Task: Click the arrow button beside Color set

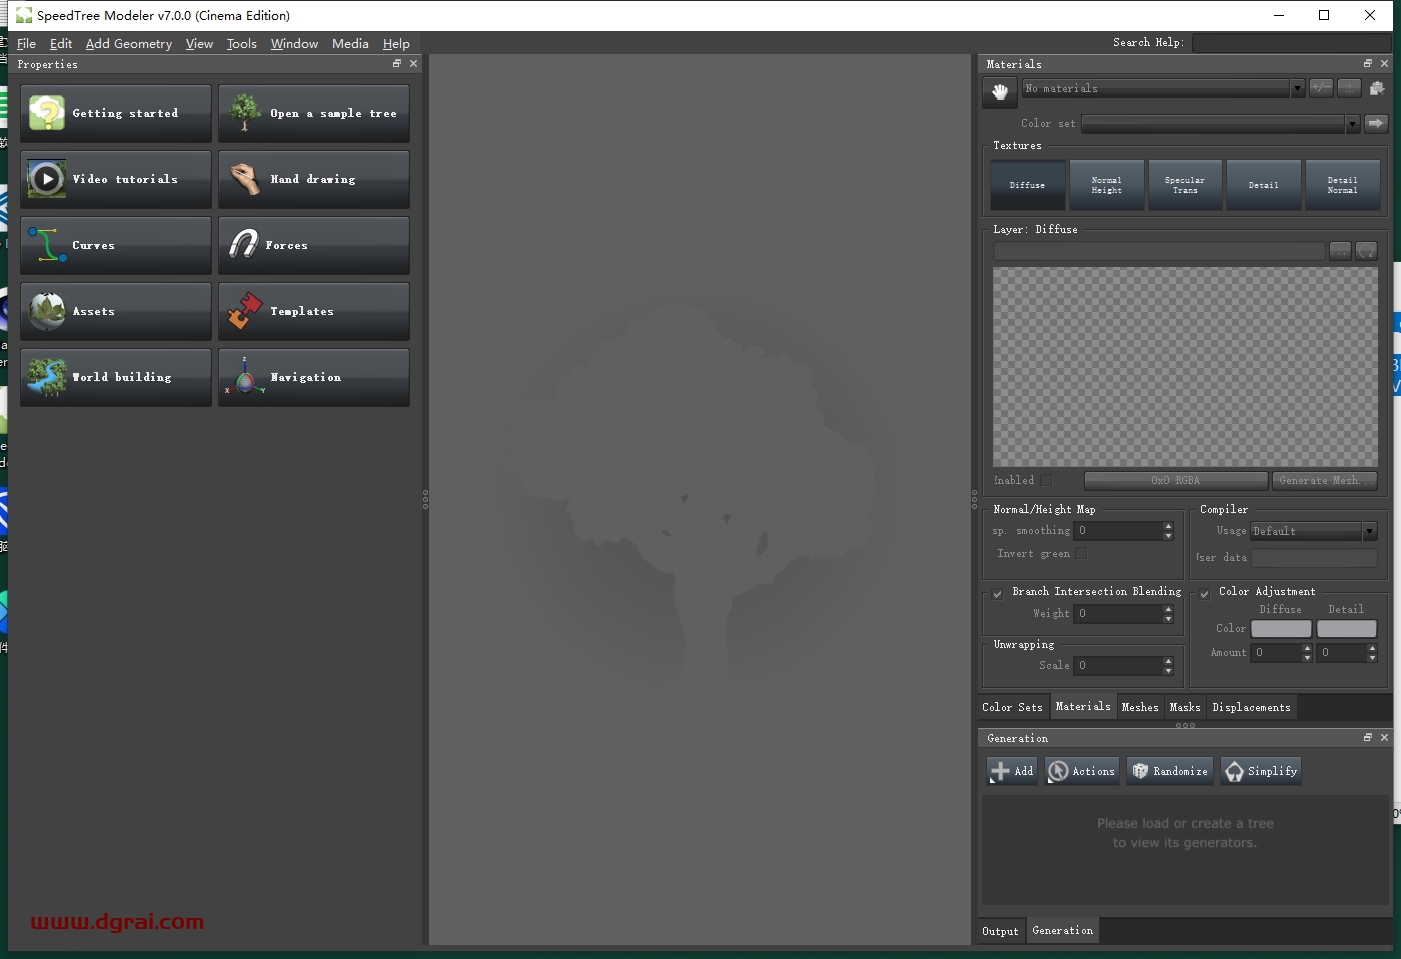Action: pyautogui.click(x=1376, y=123)
